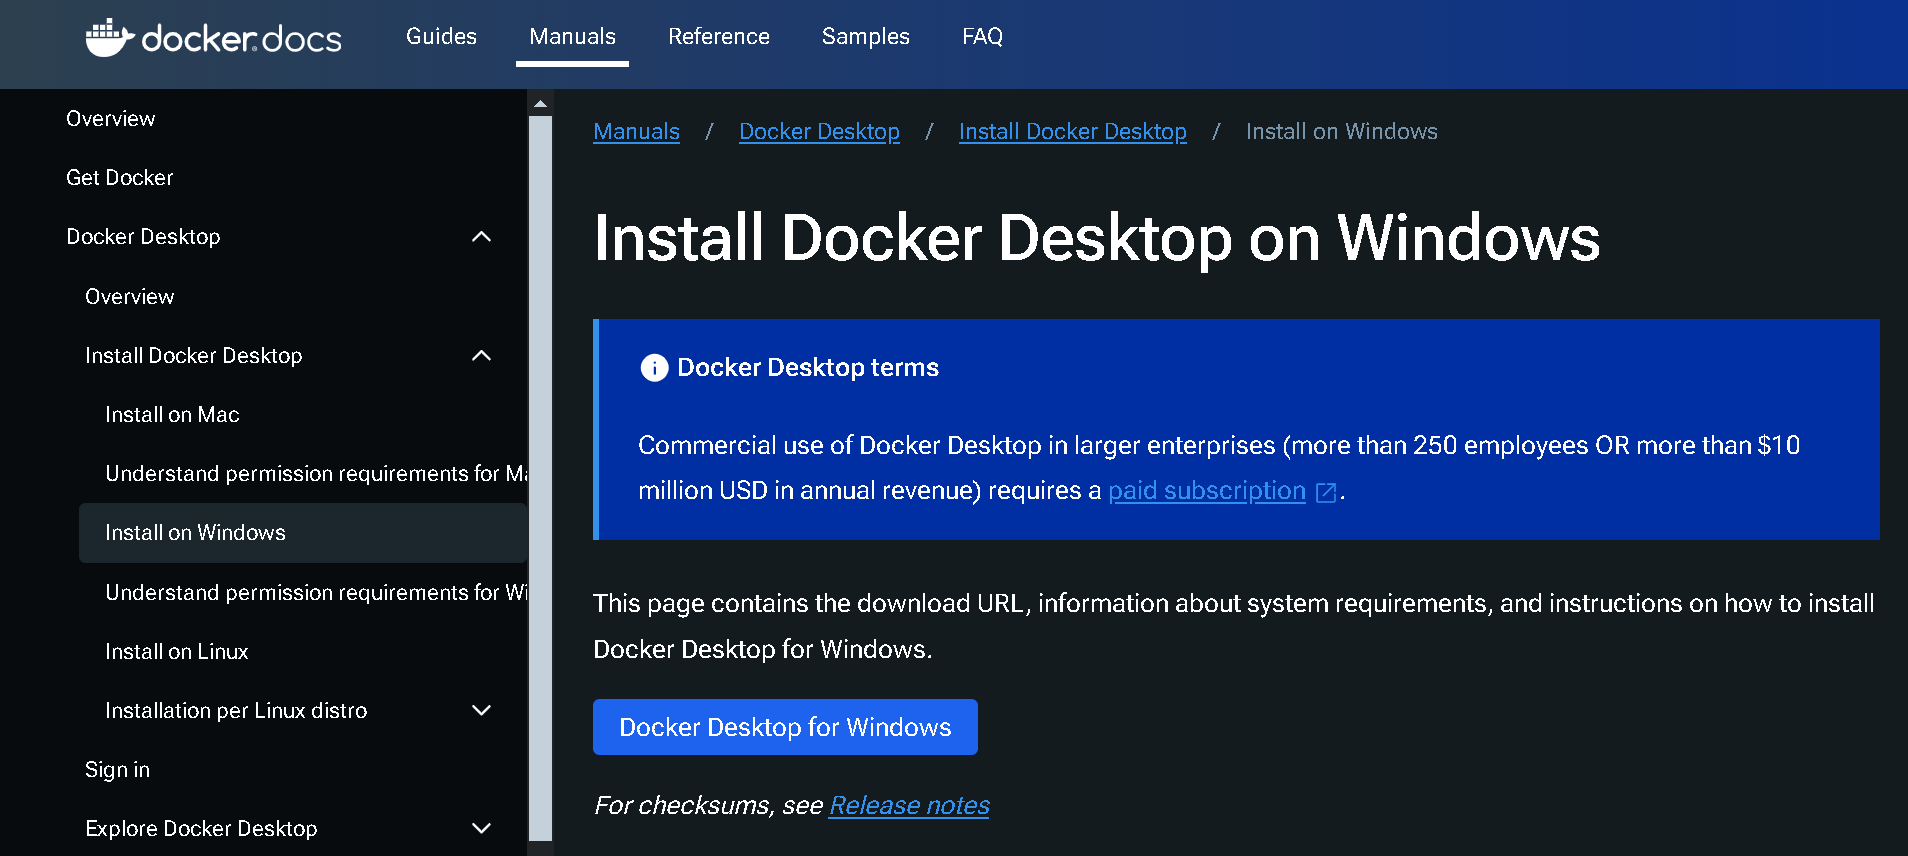Select Install Docker Desktop sidebar entry
This screenshot has width=1908, height=856.
[193, 356]
